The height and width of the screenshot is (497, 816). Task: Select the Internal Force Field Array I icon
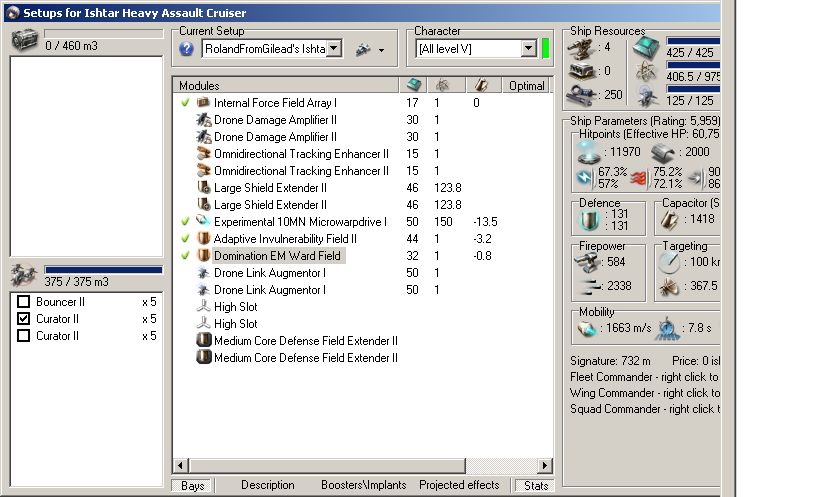203,103
